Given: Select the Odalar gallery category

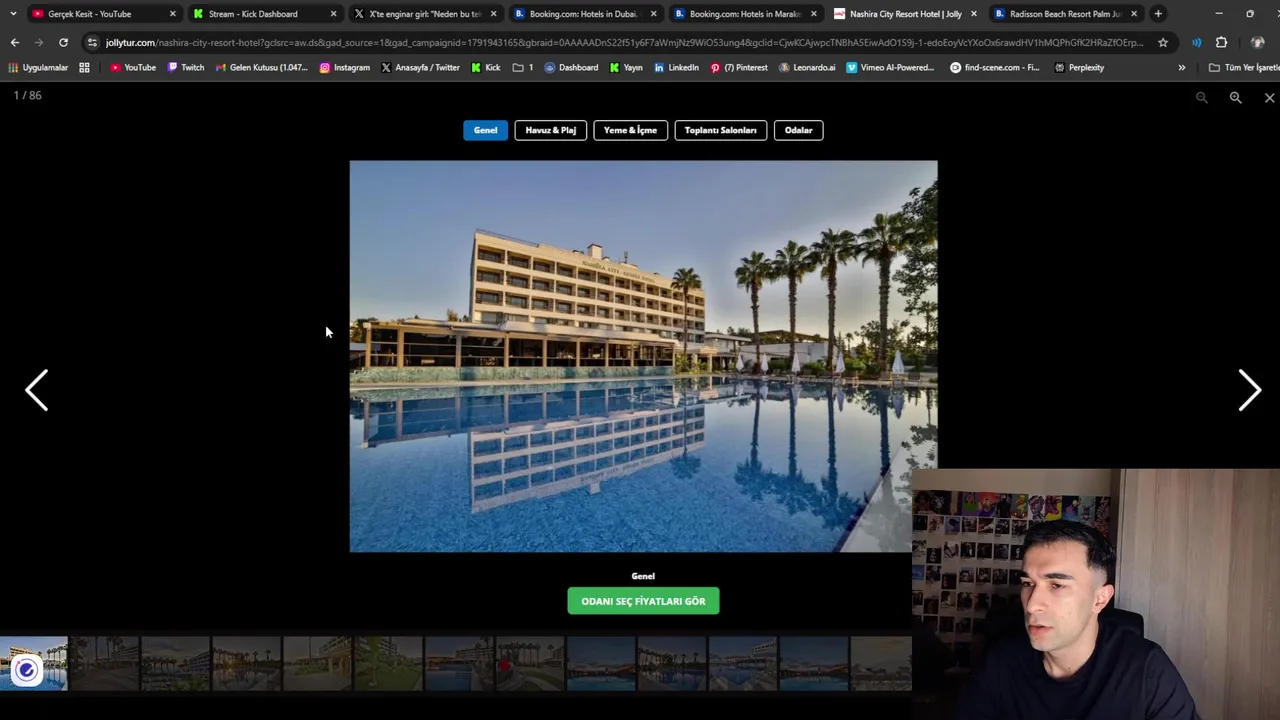Looking at the screenshot, I should pos(798,130).
